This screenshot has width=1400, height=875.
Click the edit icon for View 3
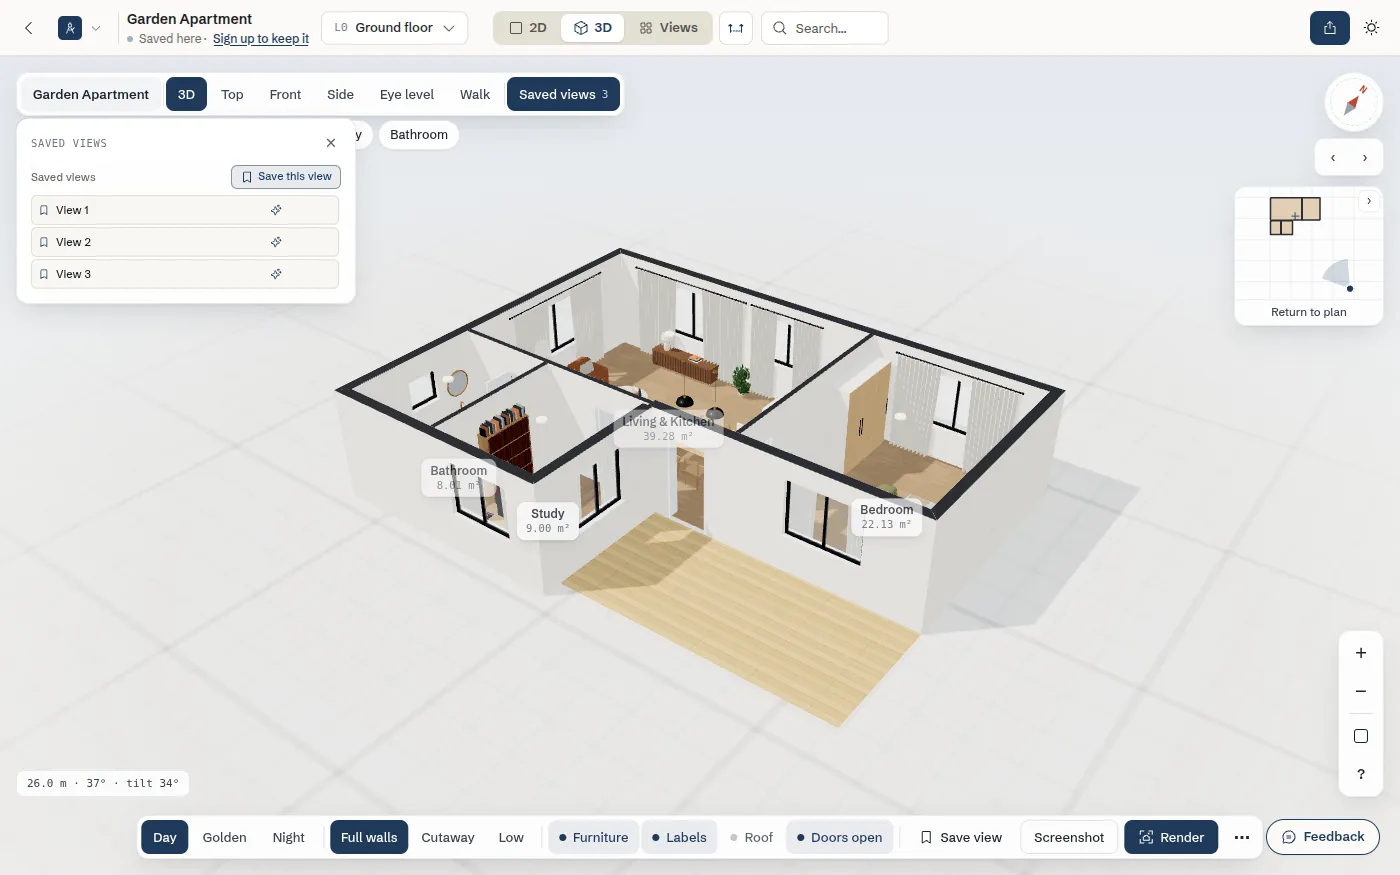pos(276,274)
